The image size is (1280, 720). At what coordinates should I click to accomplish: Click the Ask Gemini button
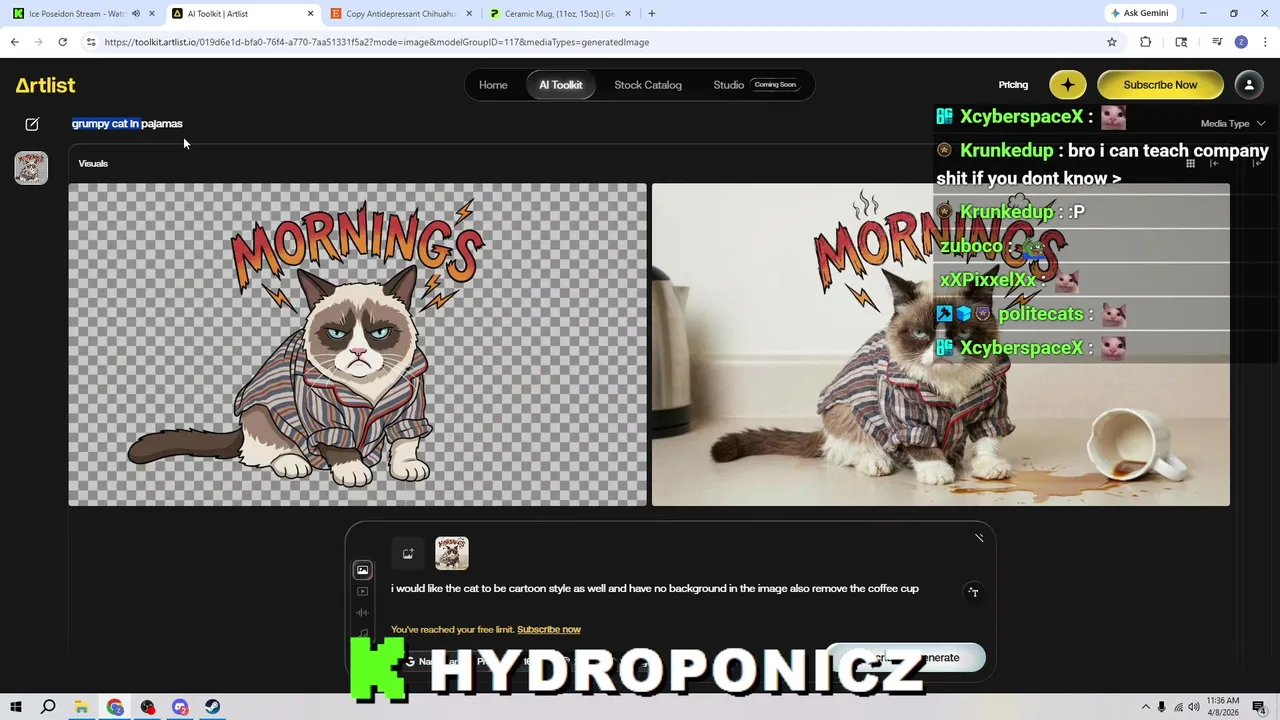(1139, 14)
